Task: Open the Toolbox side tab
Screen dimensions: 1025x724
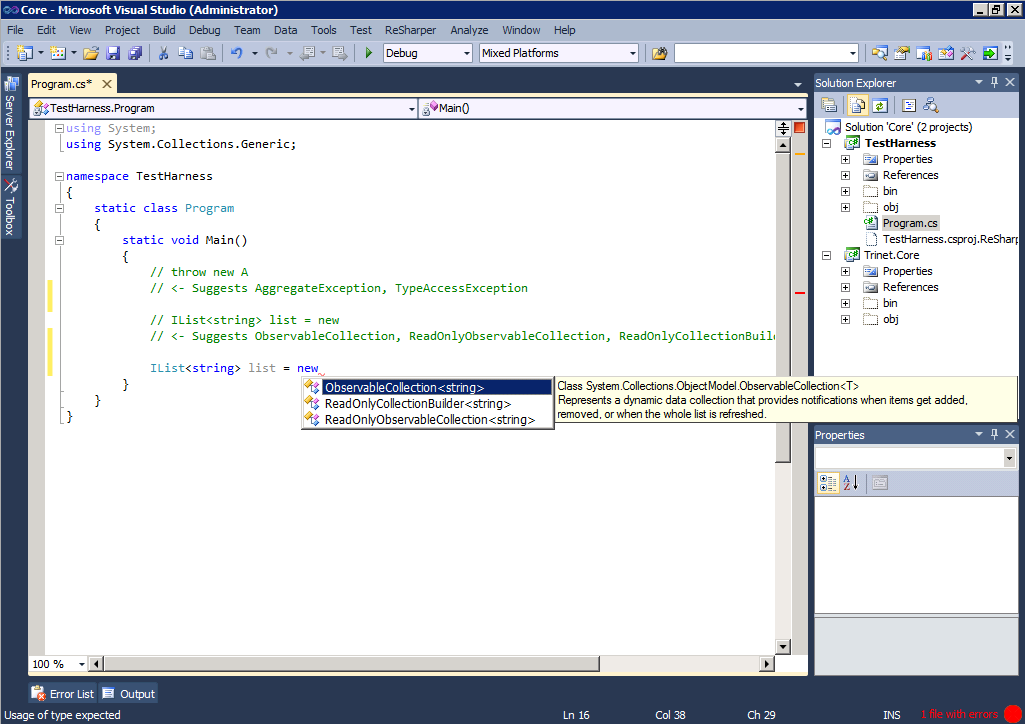Action: pyautogui.click(x=10, y=206)
